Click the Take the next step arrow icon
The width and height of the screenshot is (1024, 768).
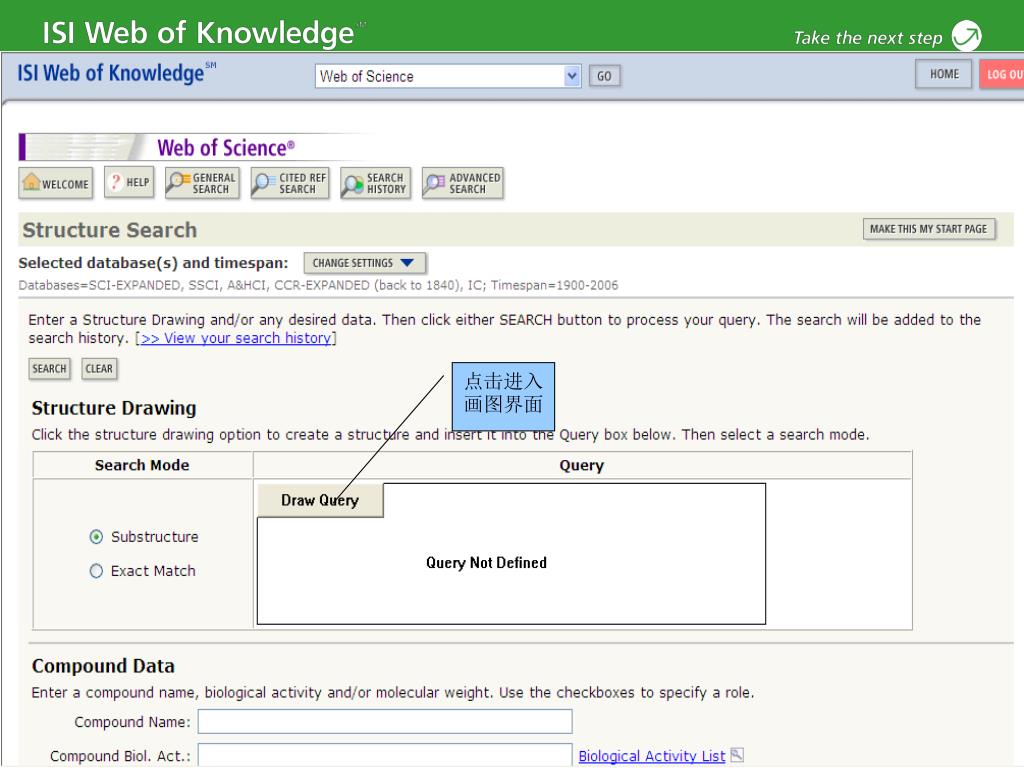tap(966, 36)
